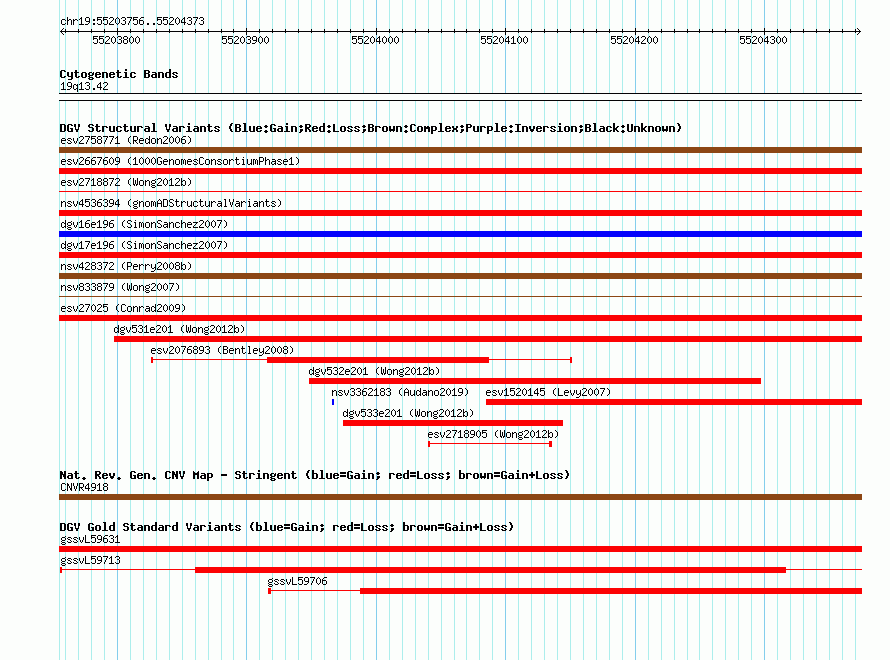This screenshot has width=890, height=660.
Task: Select nsv833879 (Wong2007) variant label
Action: pyautogui.click(x=120, y=287)
